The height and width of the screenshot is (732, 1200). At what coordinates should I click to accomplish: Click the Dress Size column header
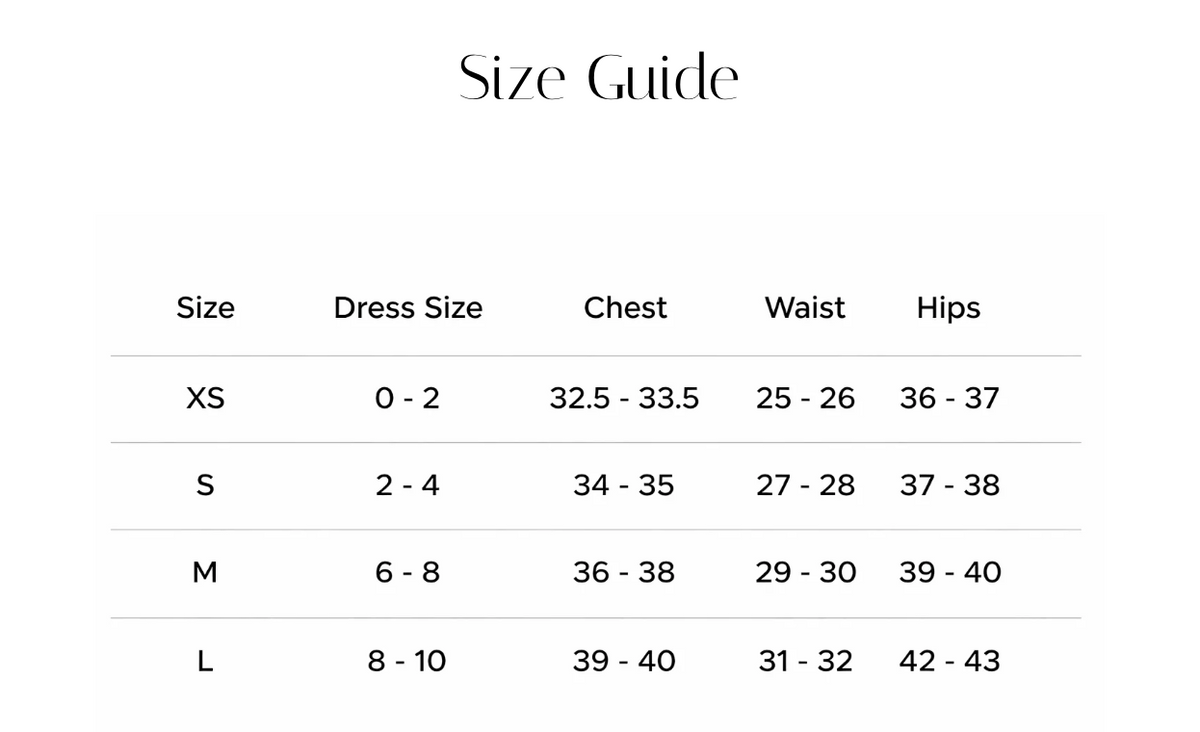(x=408, y=308)
